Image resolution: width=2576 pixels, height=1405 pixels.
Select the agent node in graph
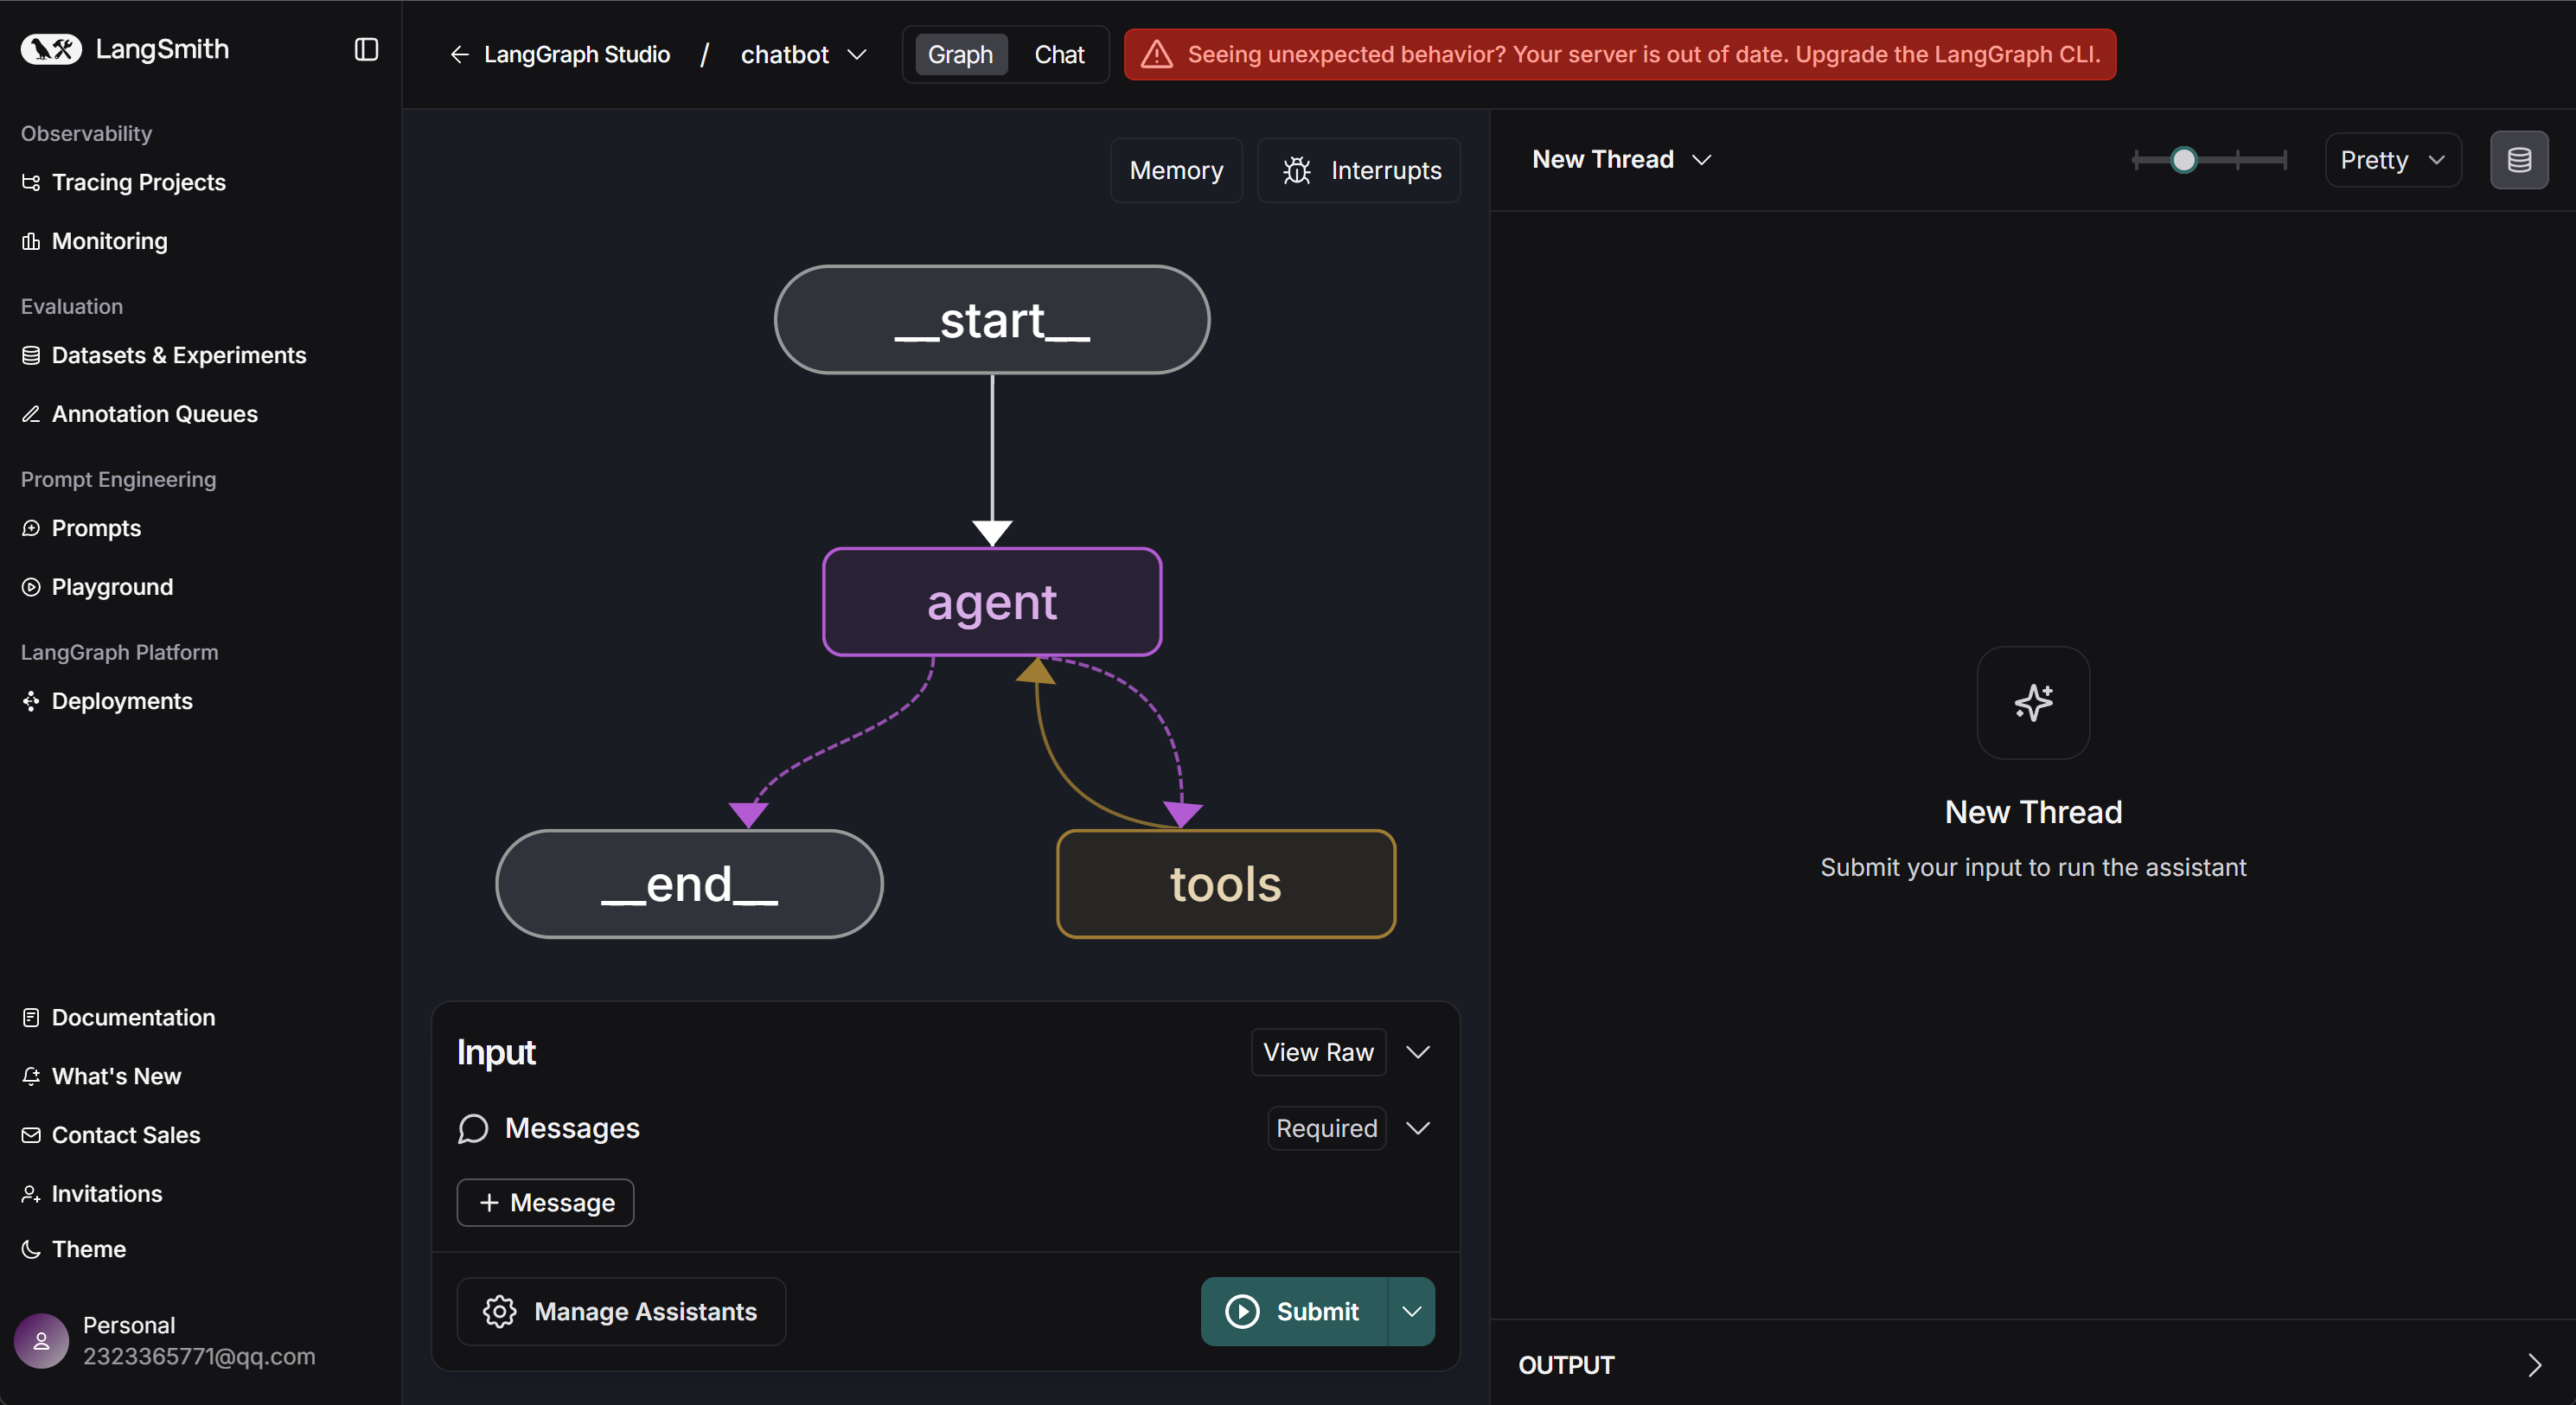pyautogui.click(x=992, y=602)
